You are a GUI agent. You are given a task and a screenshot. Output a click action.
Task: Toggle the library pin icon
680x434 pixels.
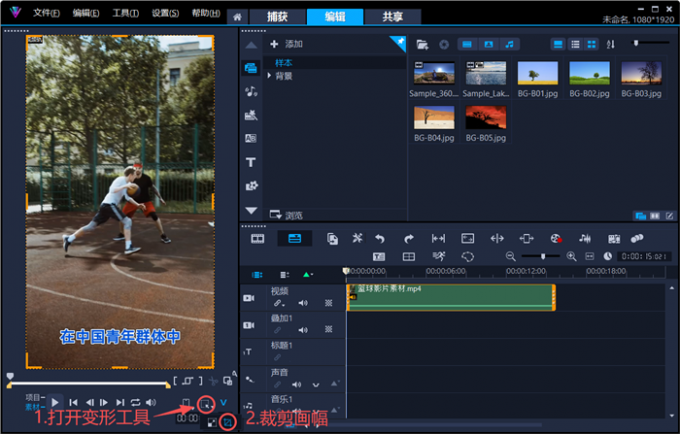400,42
